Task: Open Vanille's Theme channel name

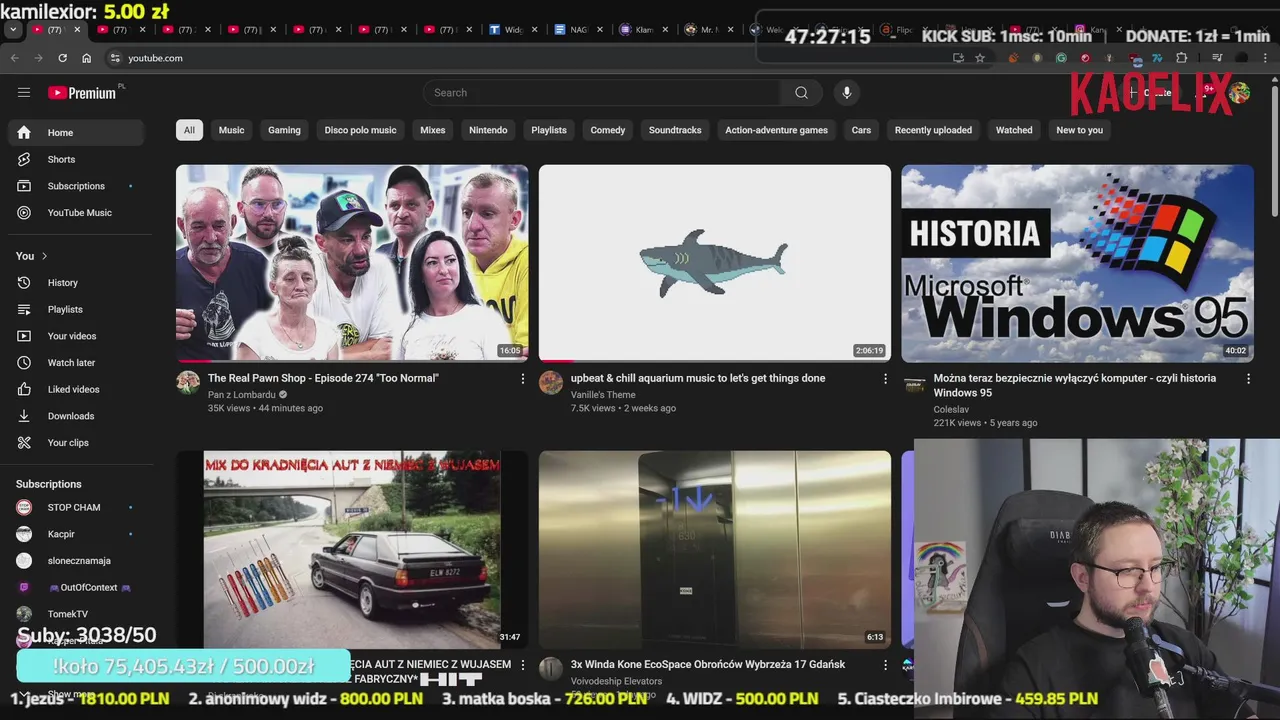Action: coord(603,395)
